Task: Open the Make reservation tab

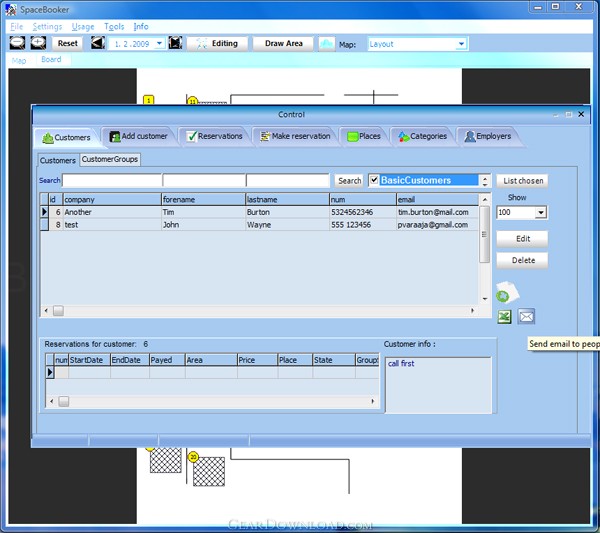Action: 295,136
